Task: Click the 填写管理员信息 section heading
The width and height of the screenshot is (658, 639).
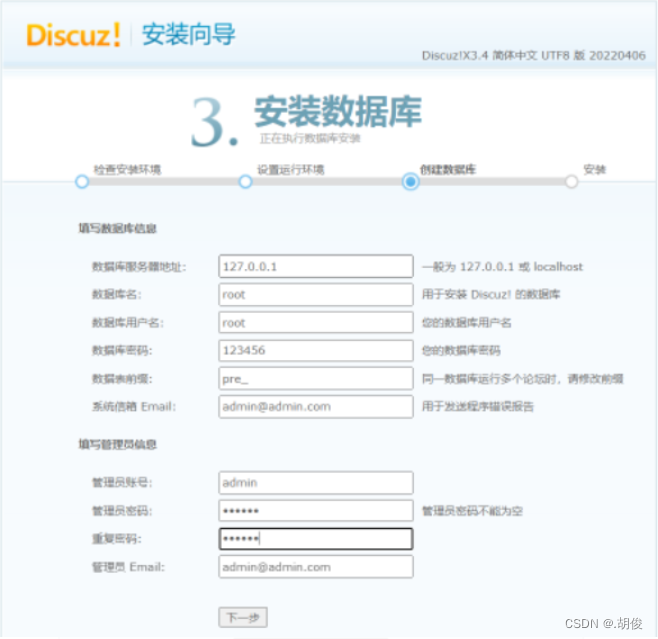Action: 118,444
